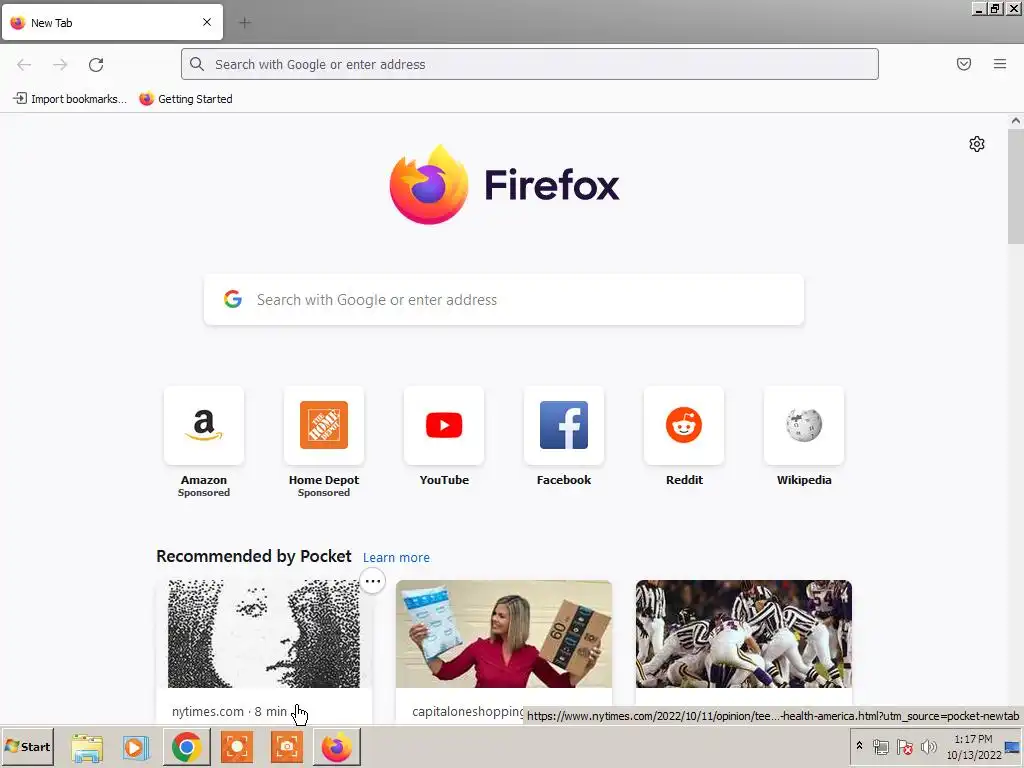Click Learn more link beside Pocket heading
The height and width of the screenshot is (768, 1024).
(x=396, y=558)
